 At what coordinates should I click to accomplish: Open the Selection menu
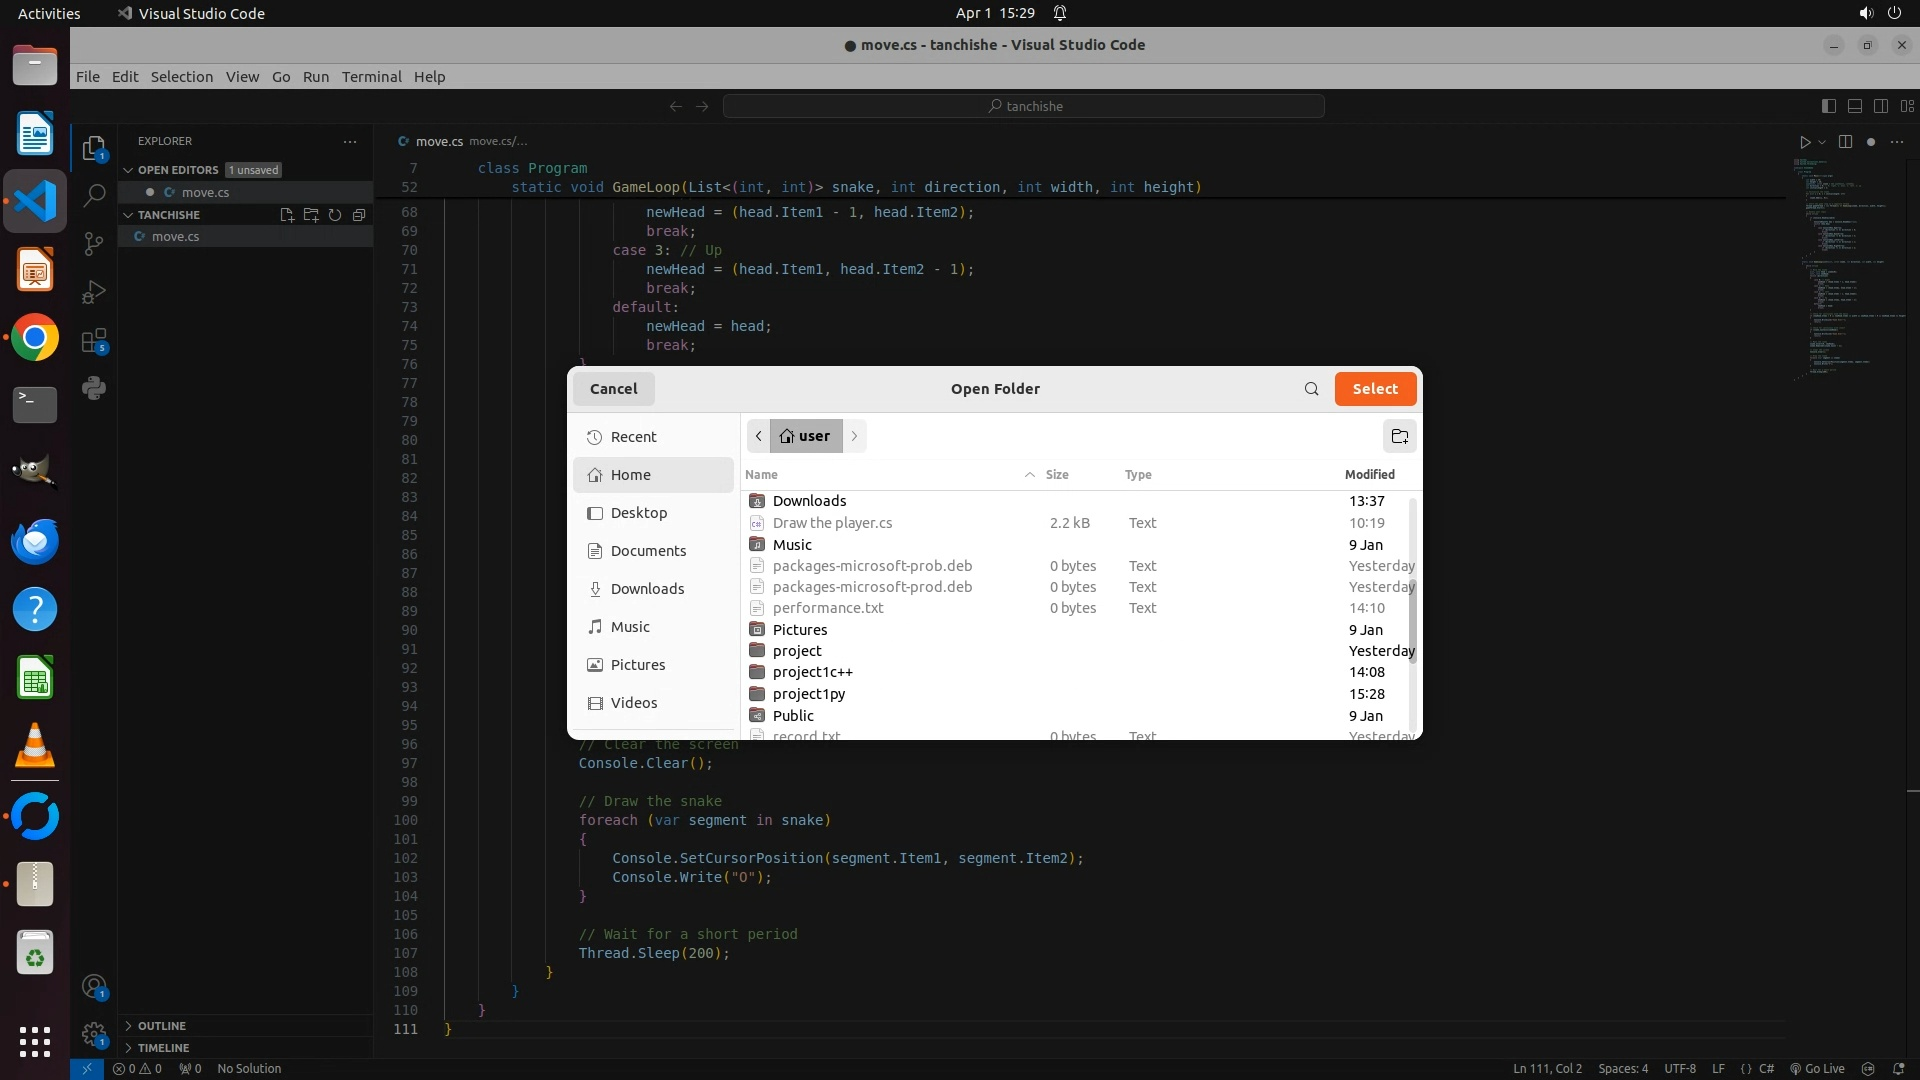(181, 77)
